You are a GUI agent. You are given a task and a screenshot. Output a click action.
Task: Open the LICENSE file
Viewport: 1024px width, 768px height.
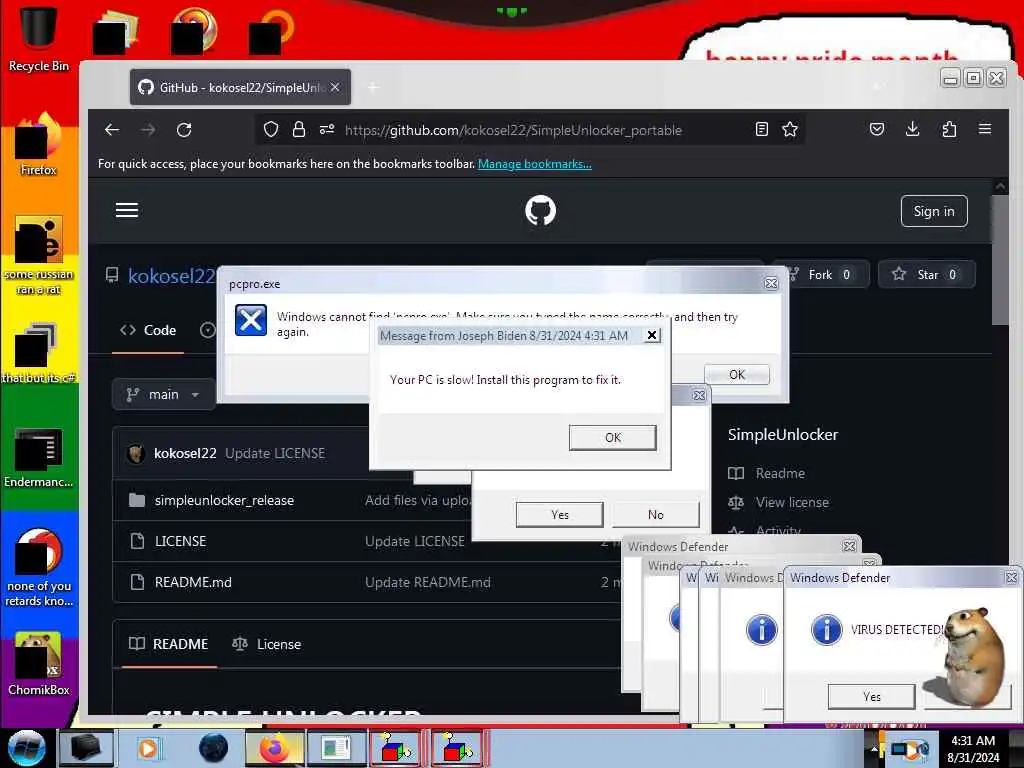180,541
